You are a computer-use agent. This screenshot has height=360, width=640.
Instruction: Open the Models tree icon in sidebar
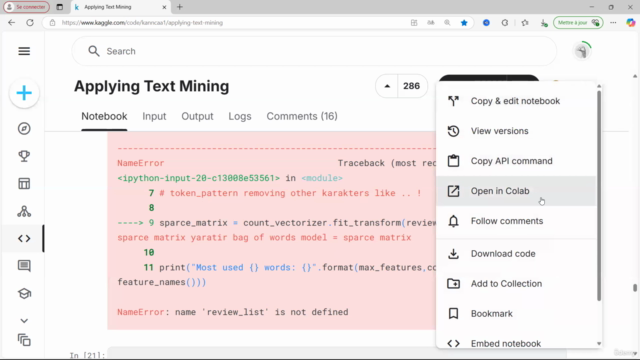[24, 211]
